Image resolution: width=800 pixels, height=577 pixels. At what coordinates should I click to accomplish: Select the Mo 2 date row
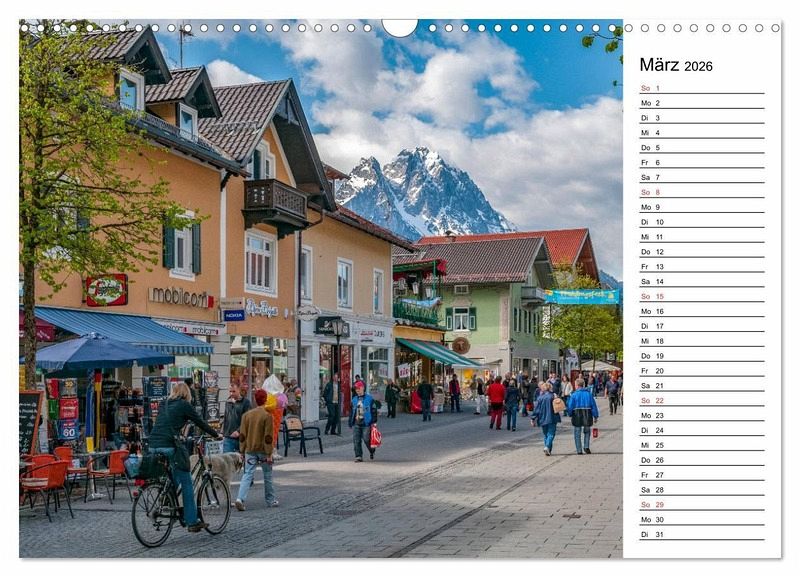[702, 103]
